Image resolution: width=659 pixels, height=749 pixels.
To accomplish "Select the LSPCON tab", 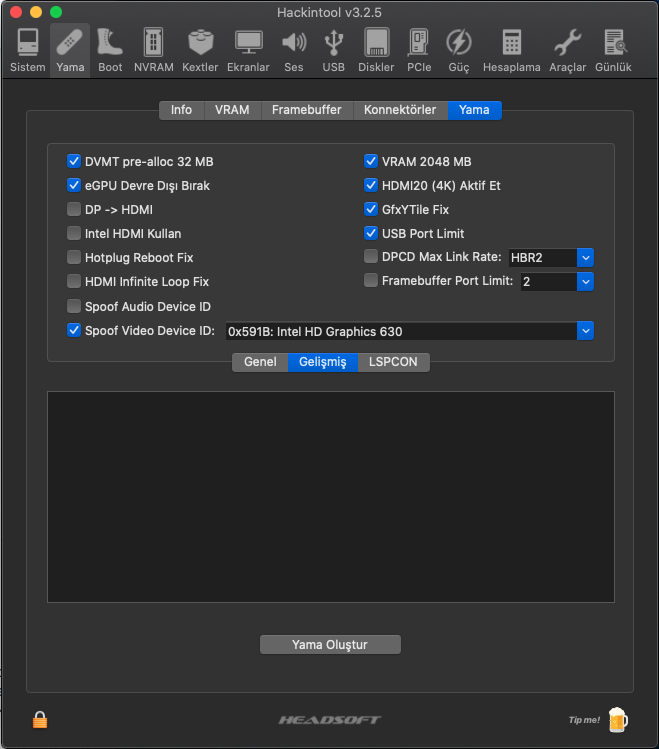I will pyautogui.click(x=393, y=362).
